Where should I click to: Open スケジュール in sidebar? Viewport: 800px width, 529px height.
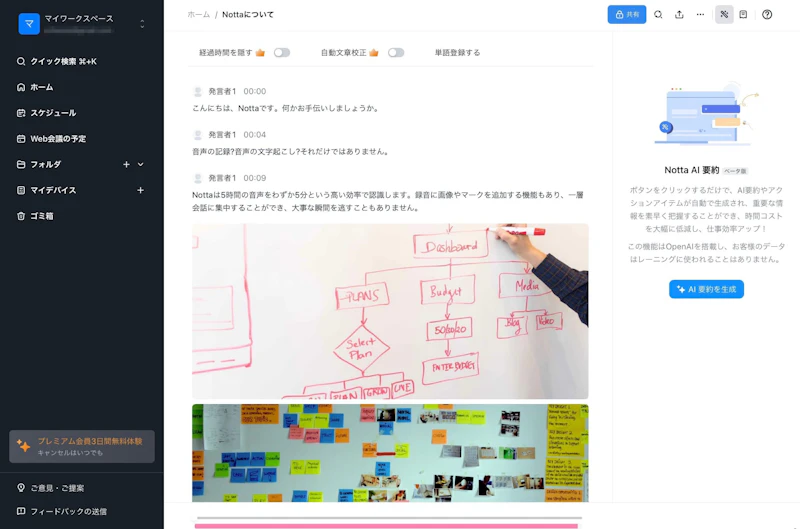46,113
